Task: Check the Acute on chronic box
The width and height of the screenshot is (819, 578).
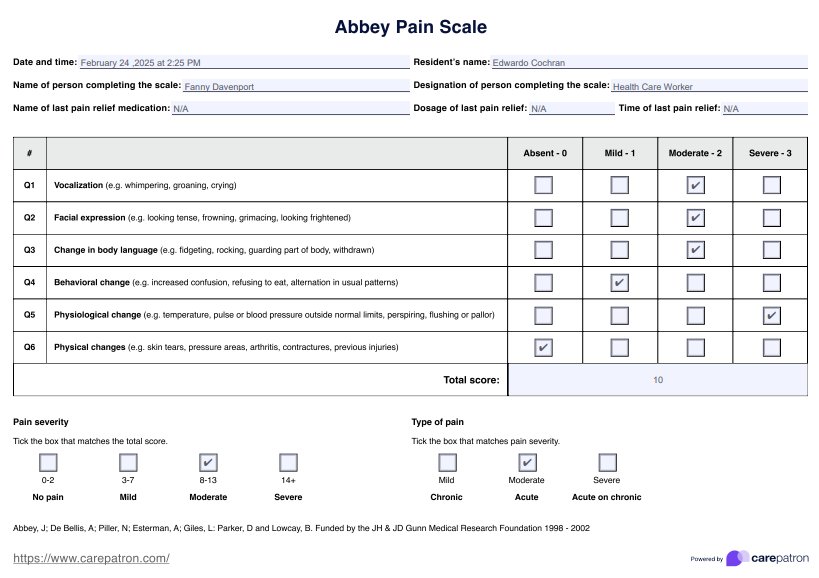Action: (x=607, y=462)
